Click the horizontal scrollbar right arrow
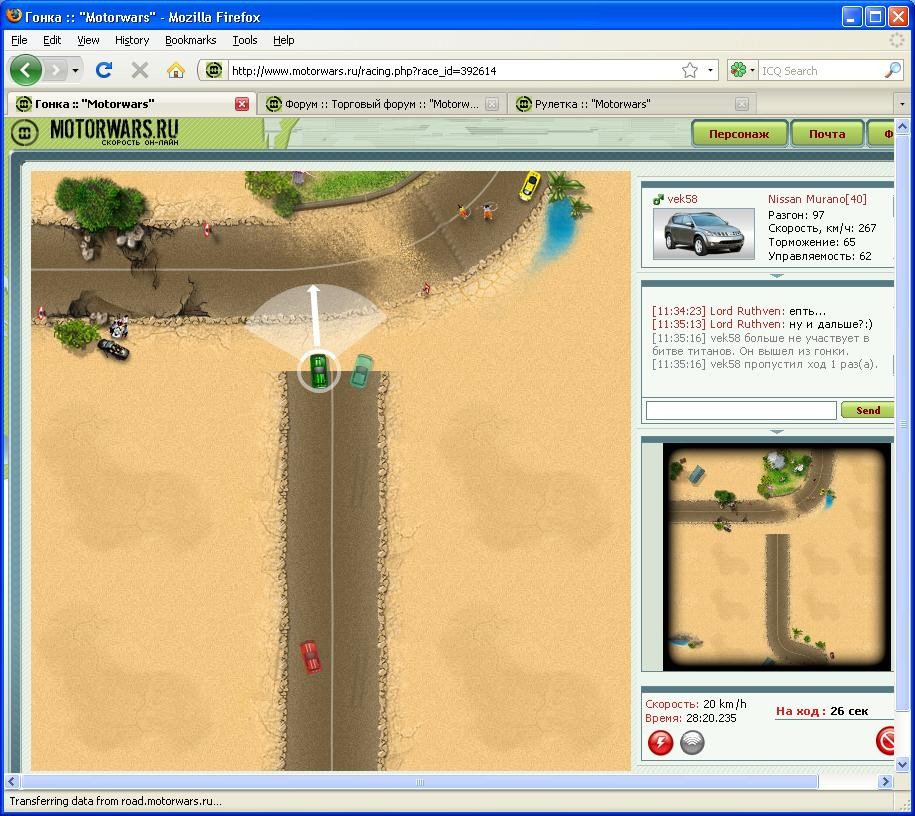 coord(886,782)
